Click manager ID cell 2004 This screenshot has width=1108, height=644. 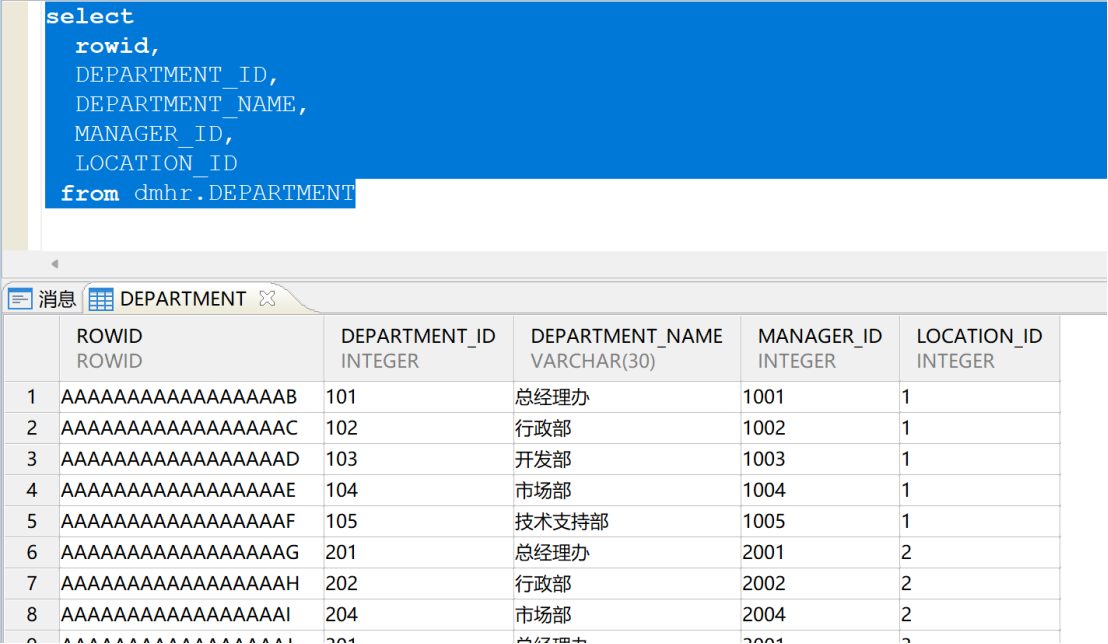click(x=820, y=615)
